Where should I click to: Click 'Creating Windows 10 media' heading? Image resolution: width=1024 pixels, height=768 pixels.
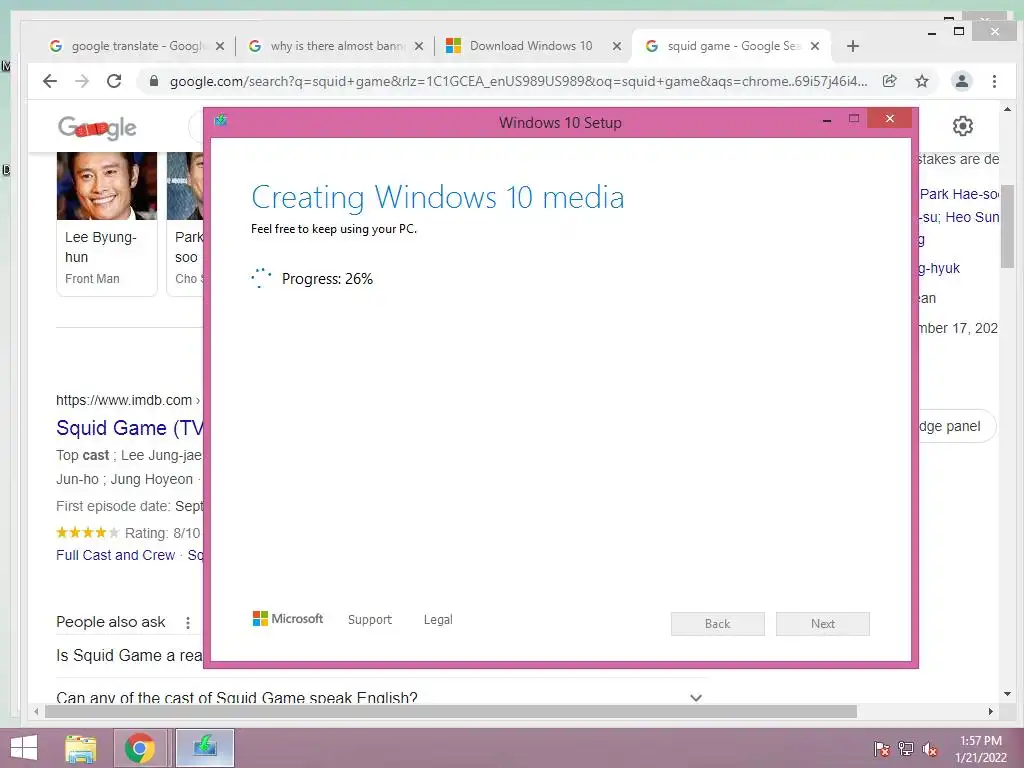pyautogui.click(x=438, y=197)
